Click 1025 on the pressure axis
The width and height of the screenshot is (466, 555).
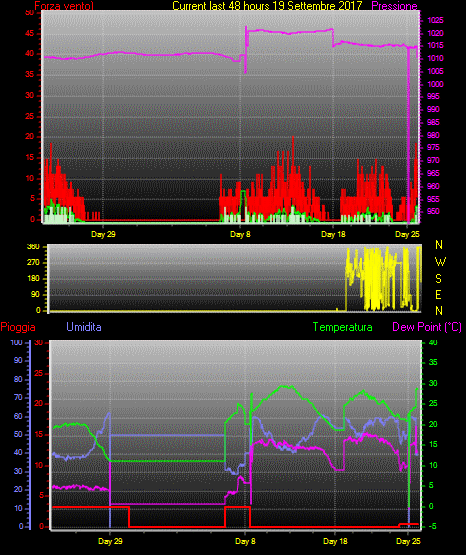(435, 20)
